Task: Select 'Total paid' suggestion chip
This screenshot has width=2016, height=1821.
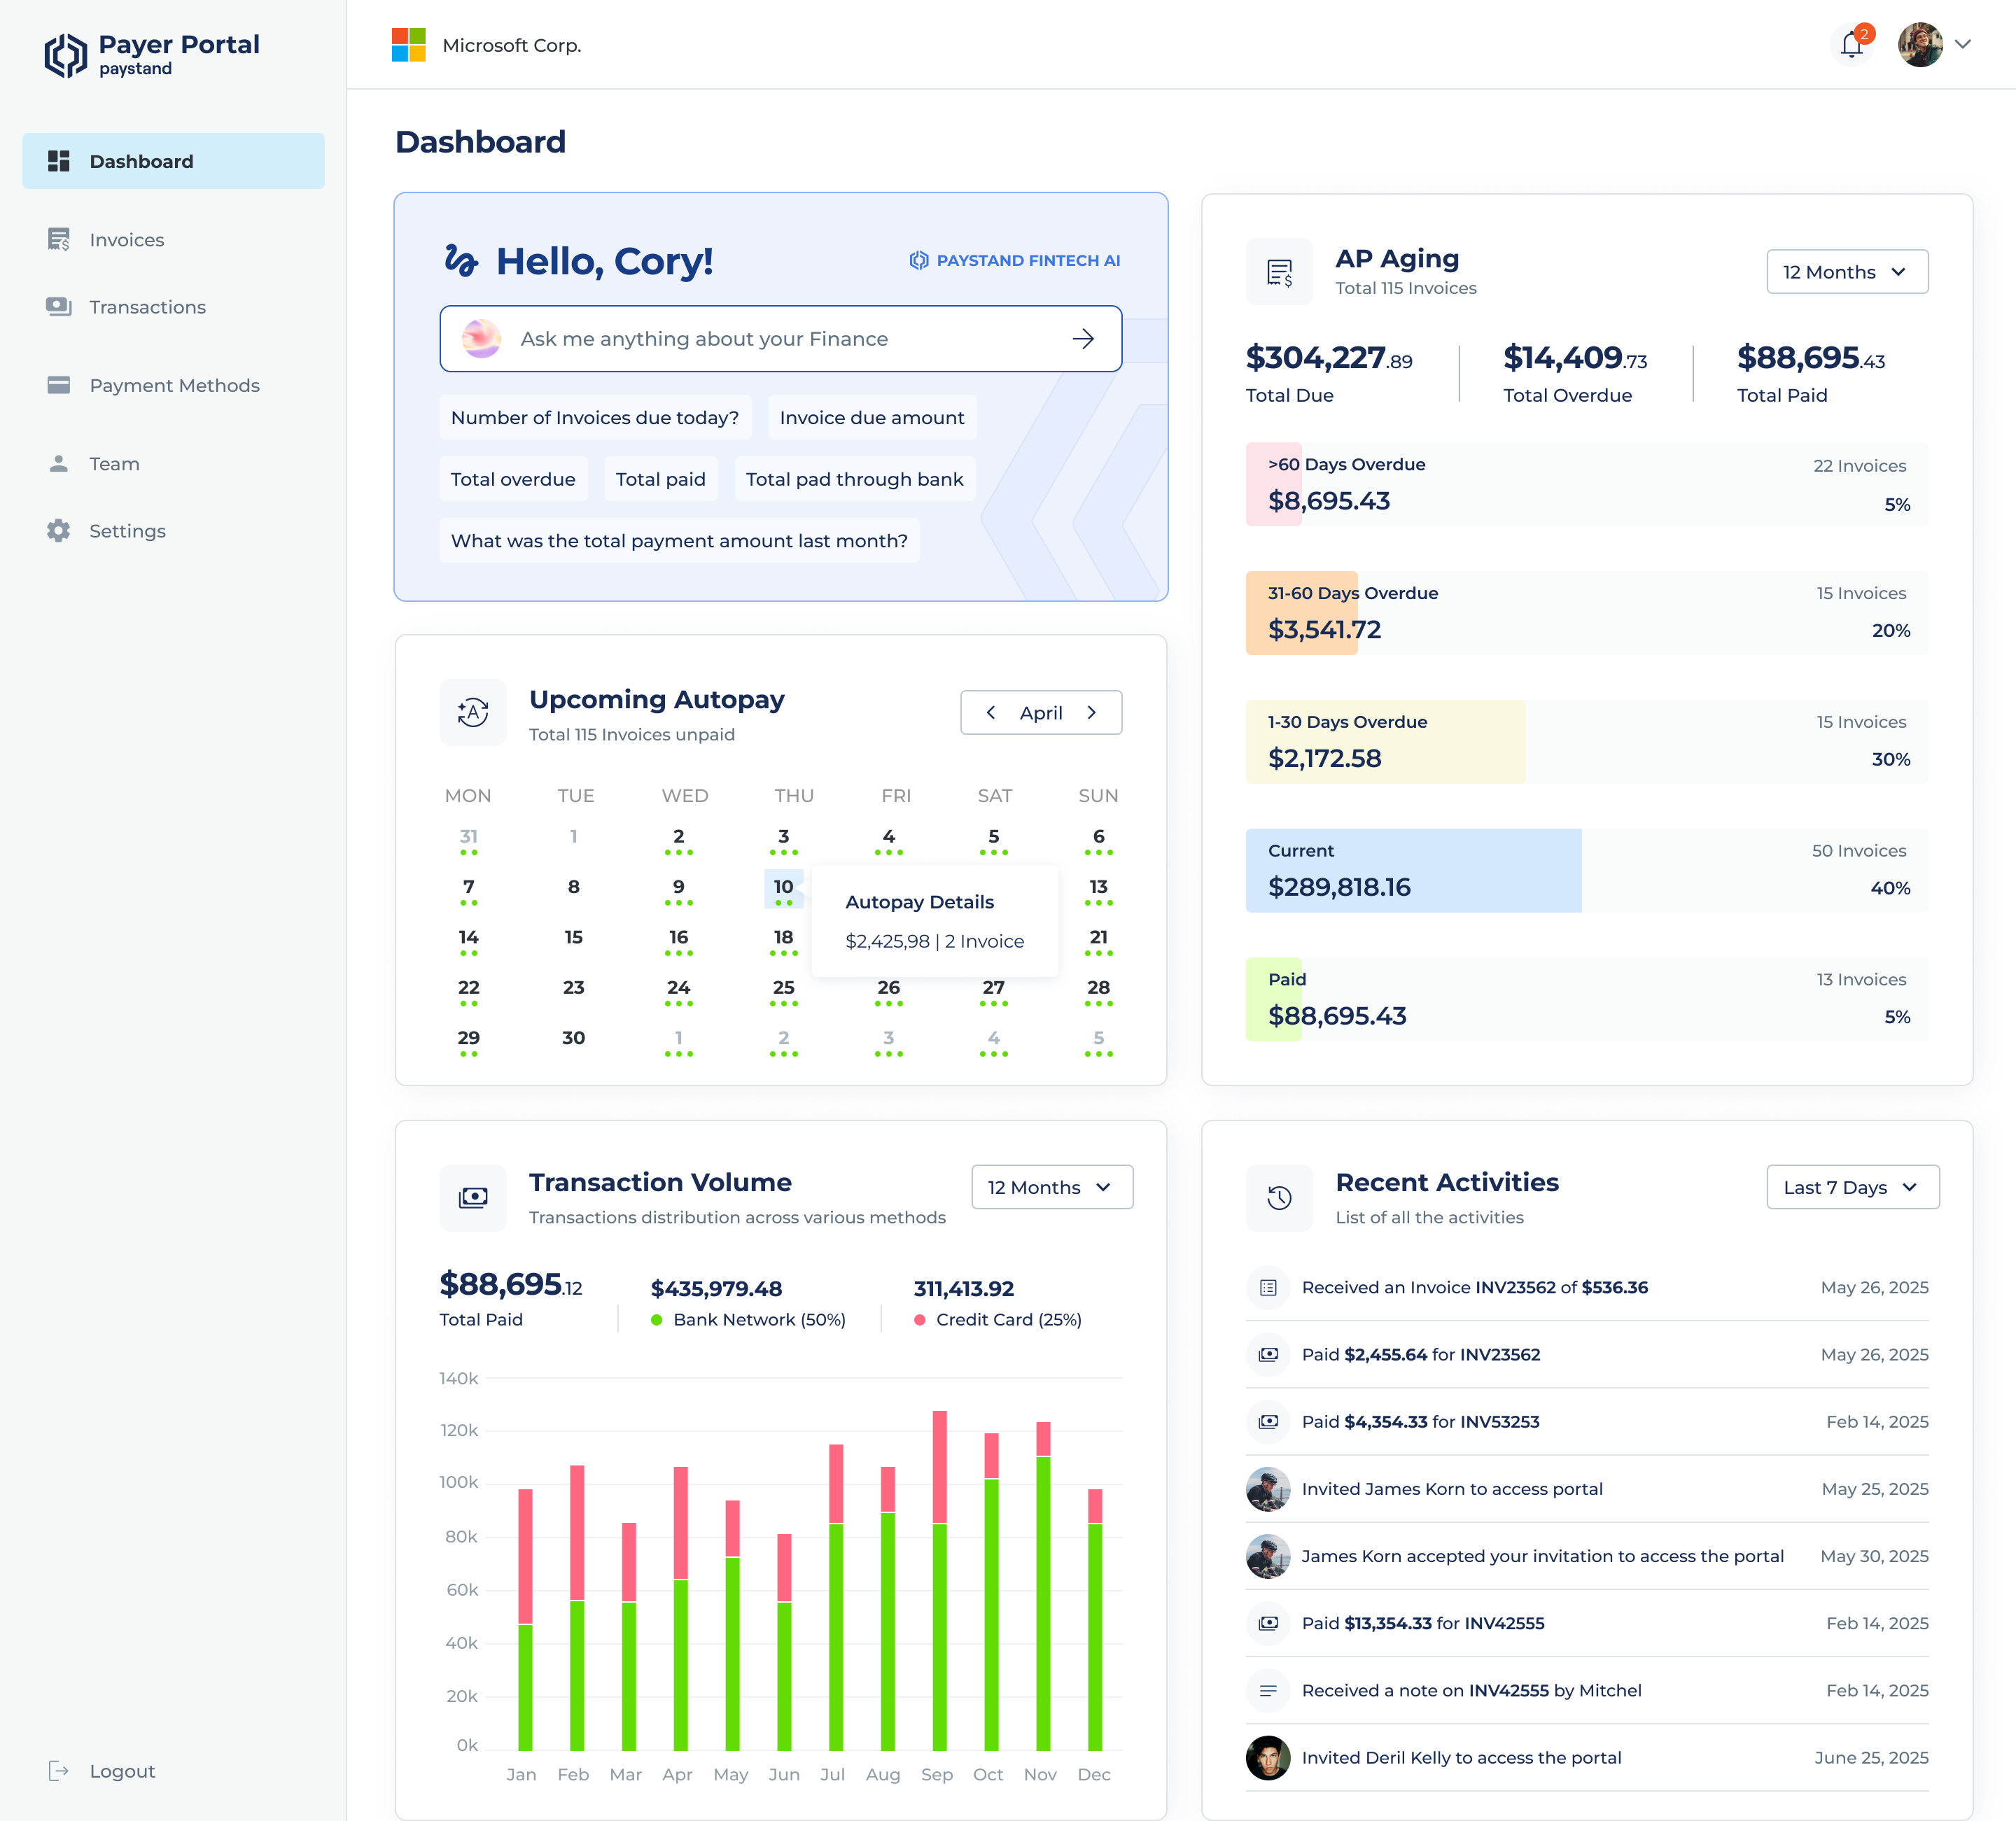Action: click(x=661, y=479)
